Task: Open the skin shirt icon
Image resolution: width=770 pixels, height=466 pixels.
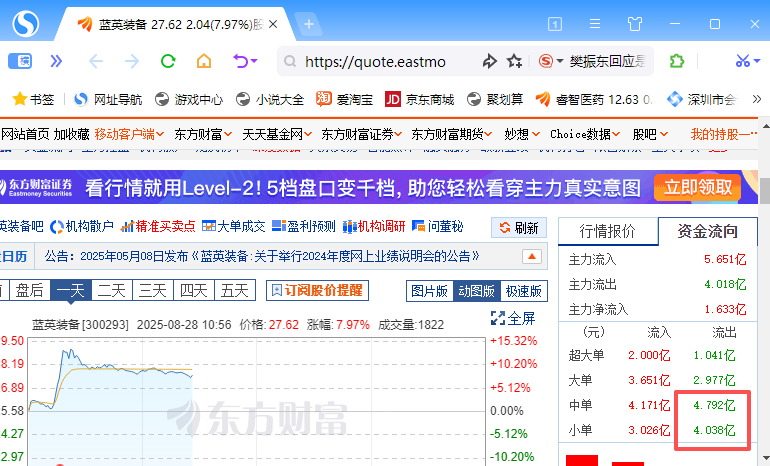Action: point(634,24)
